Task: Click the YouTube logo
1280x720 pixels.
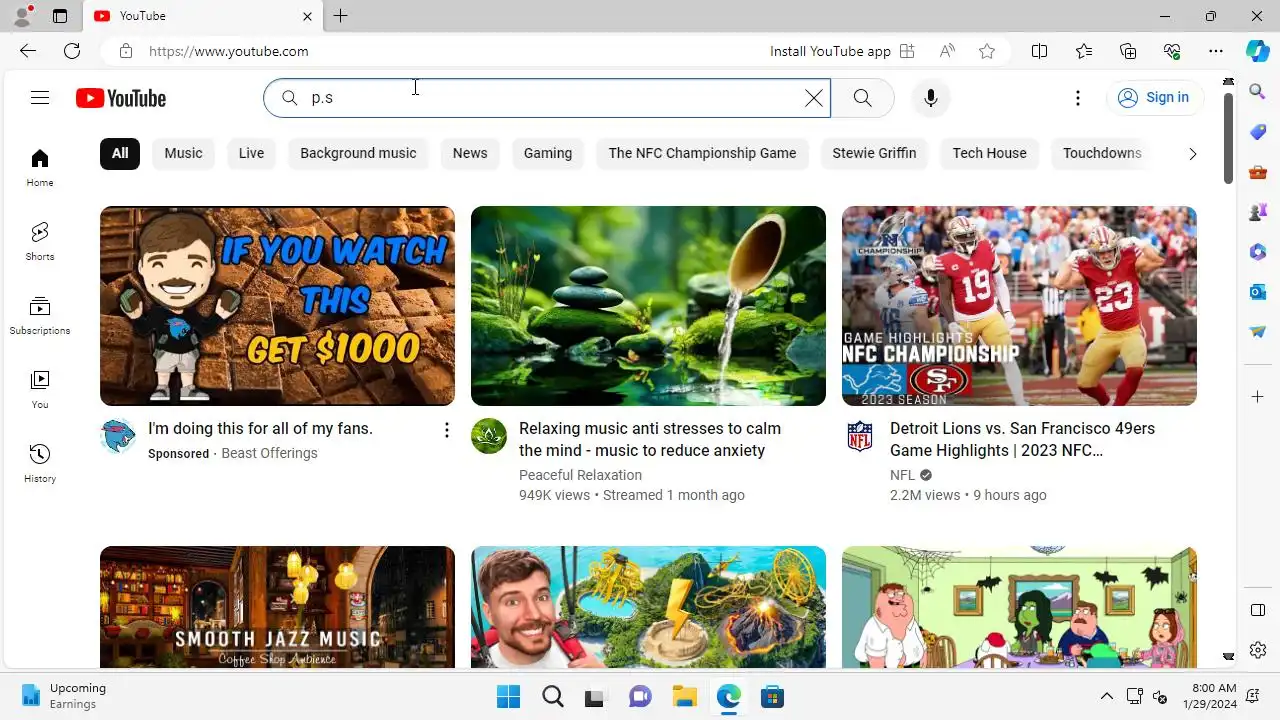Action: (x=121, y=98)
